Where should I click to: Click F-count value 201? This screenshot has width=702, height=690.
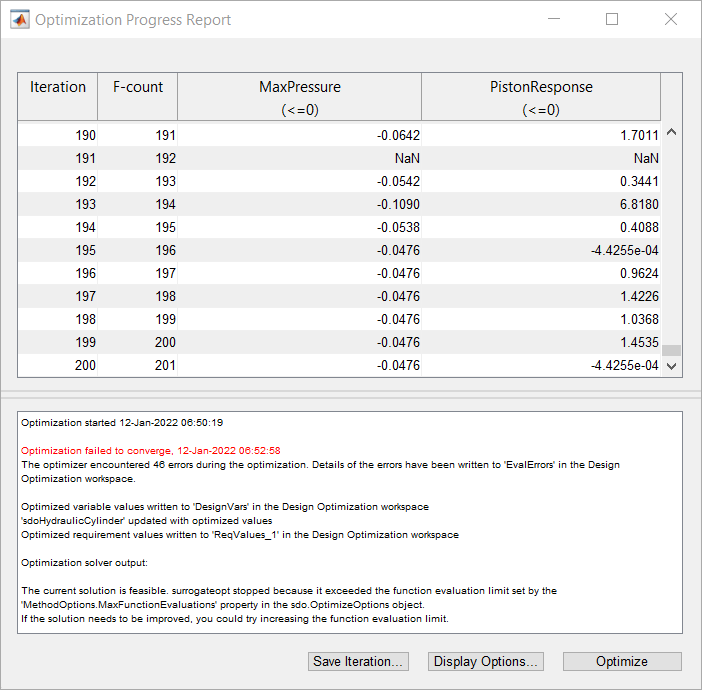(x=137, y=365)
